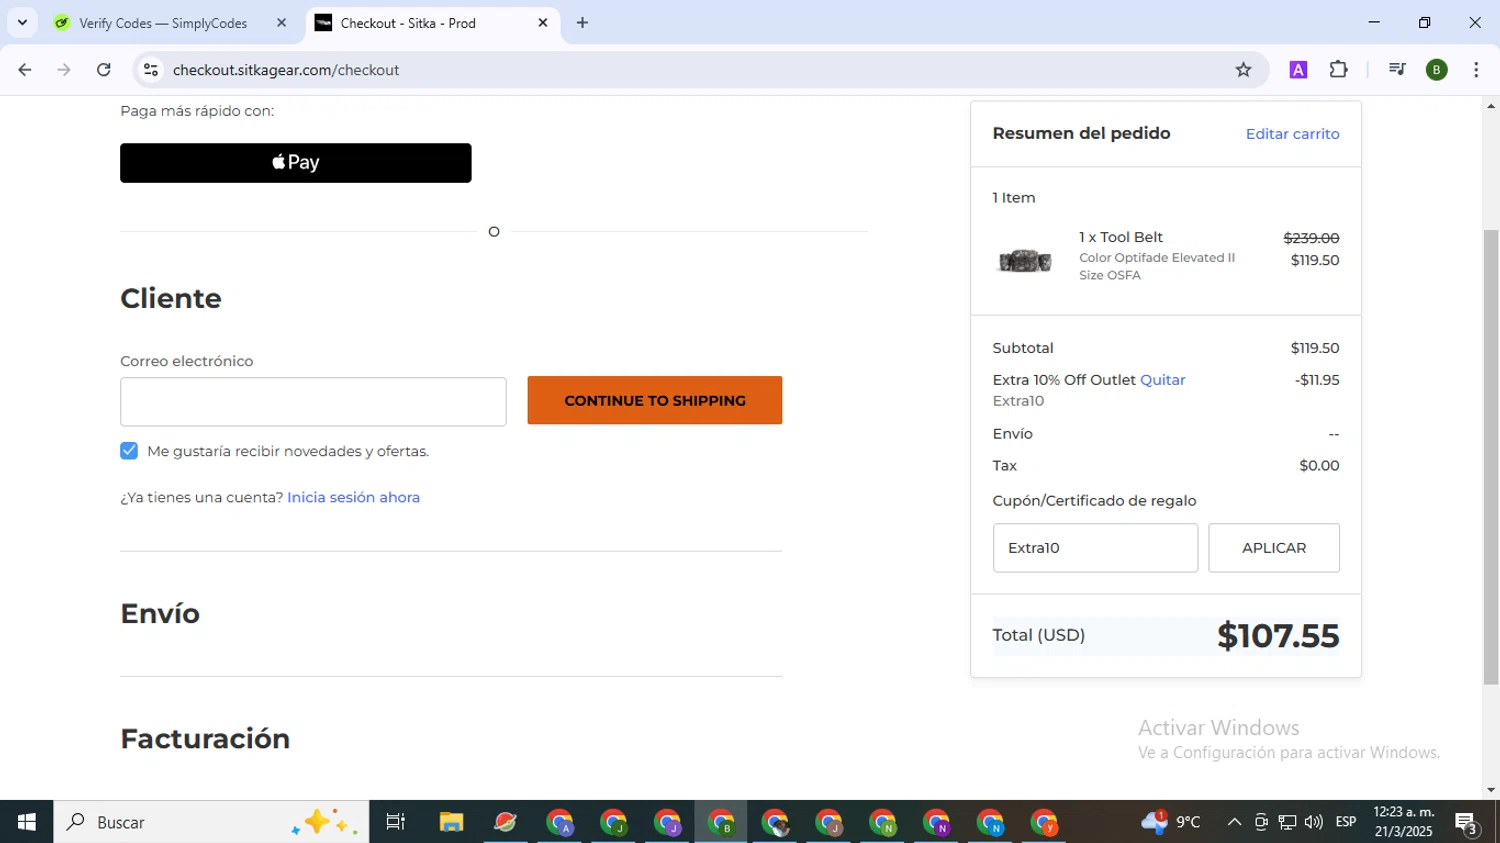Screen dimensions: 1500x843
Task: Click the coupon code field containing Extra10
Action: (x=1095, y=548)
